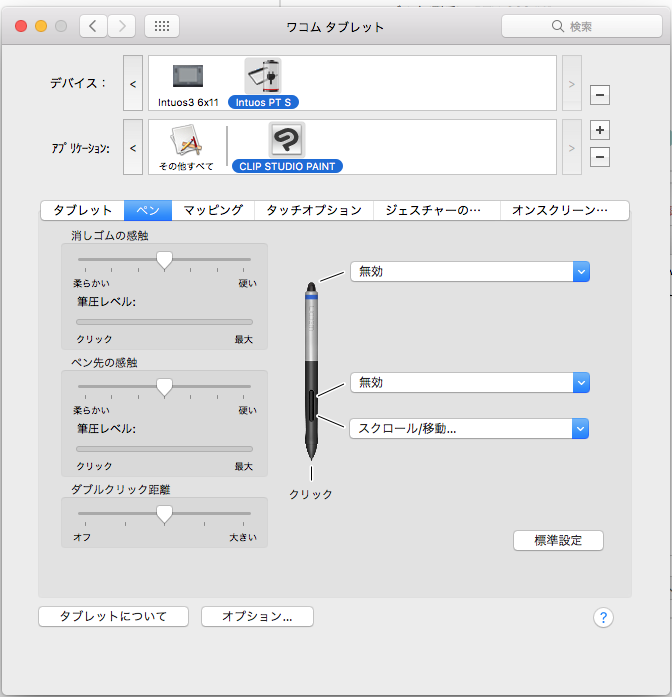Viewport: 672px width, 697px height.
Task: Click the back navigation arrow in toolbar
Action: (93, 26)
